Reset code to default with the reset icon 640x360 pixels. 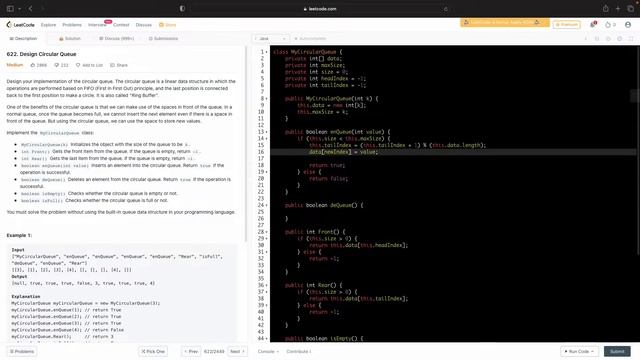(x=608, y=38)
